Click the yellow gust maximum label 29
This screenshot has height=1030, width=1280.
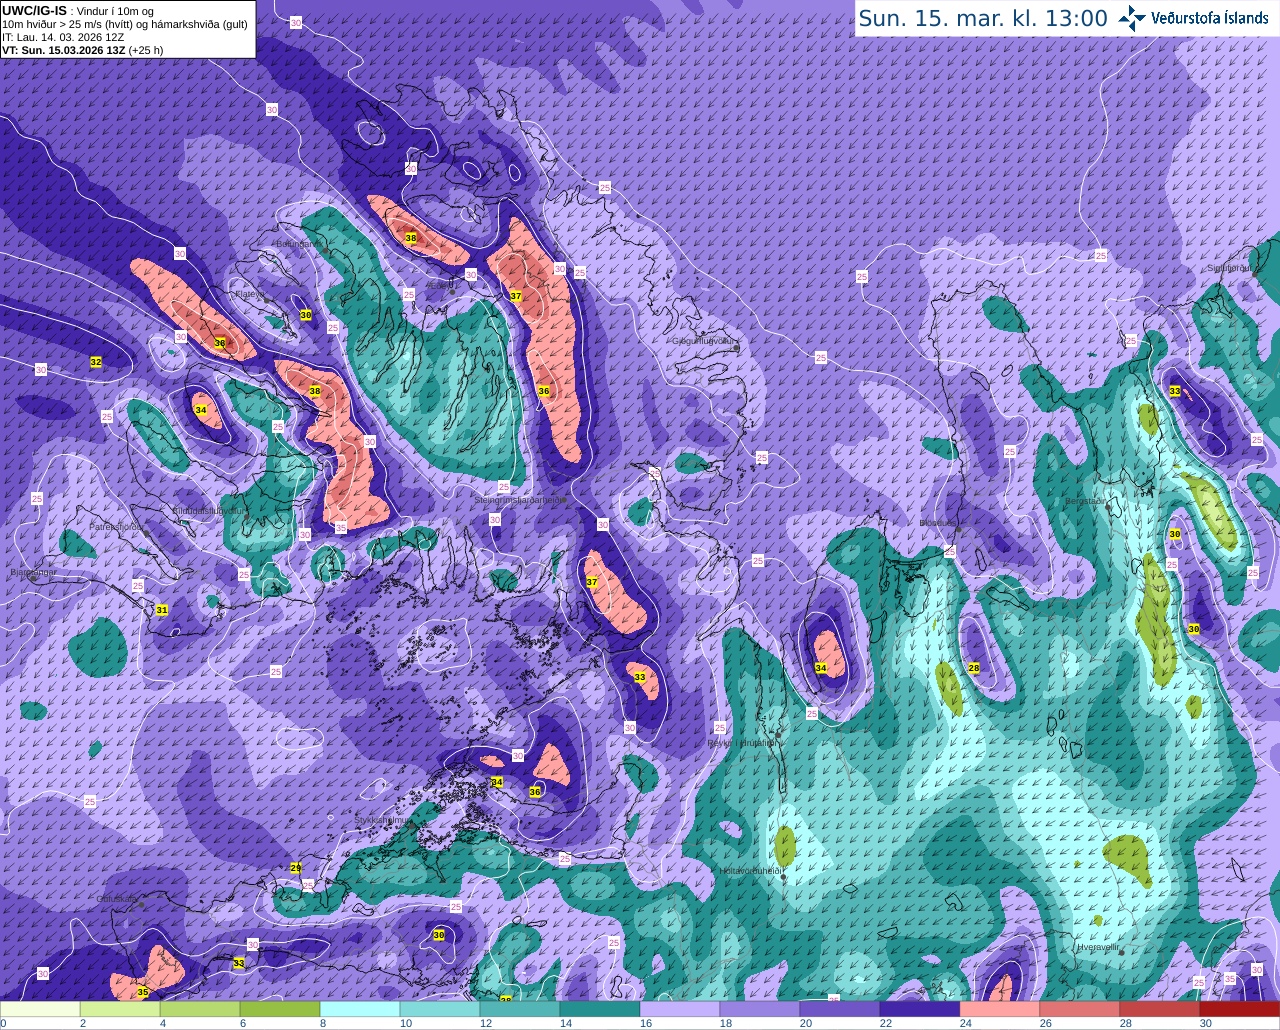click(295, 868)
